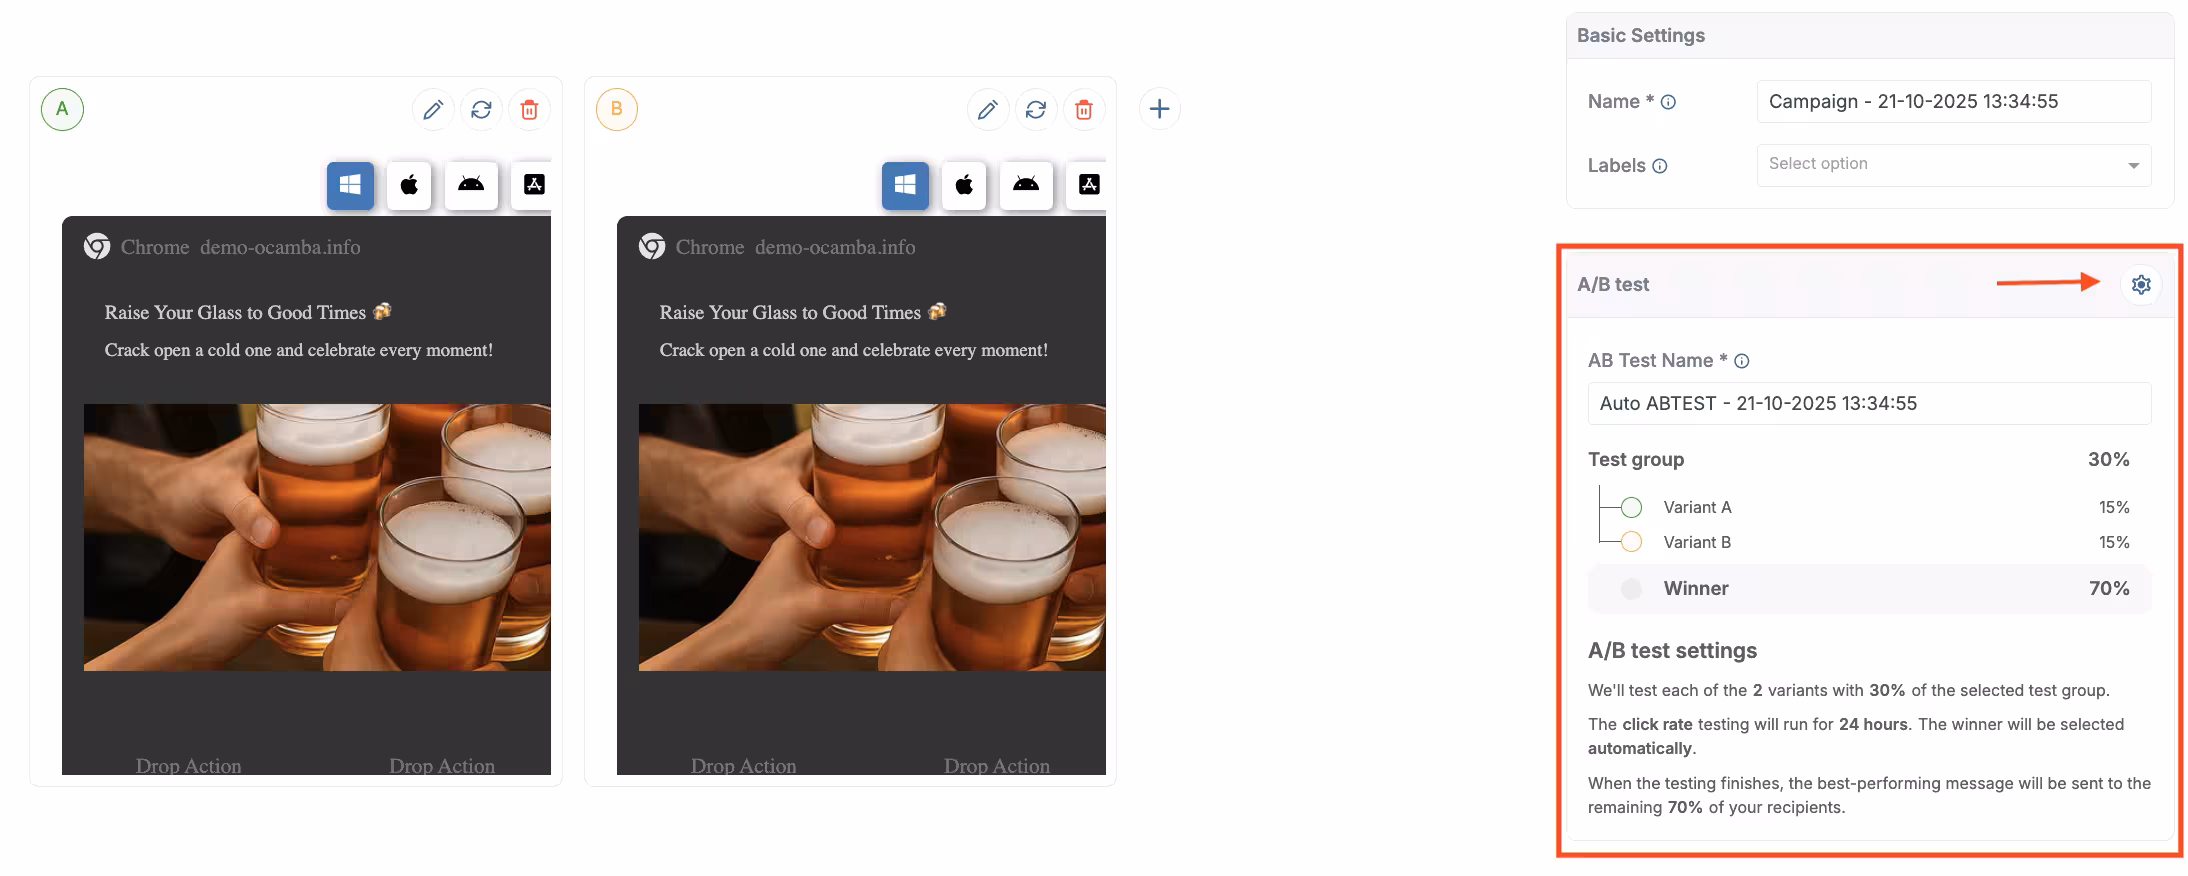
Task: Click the Winner row in test group
Action: pos(1868,589)
